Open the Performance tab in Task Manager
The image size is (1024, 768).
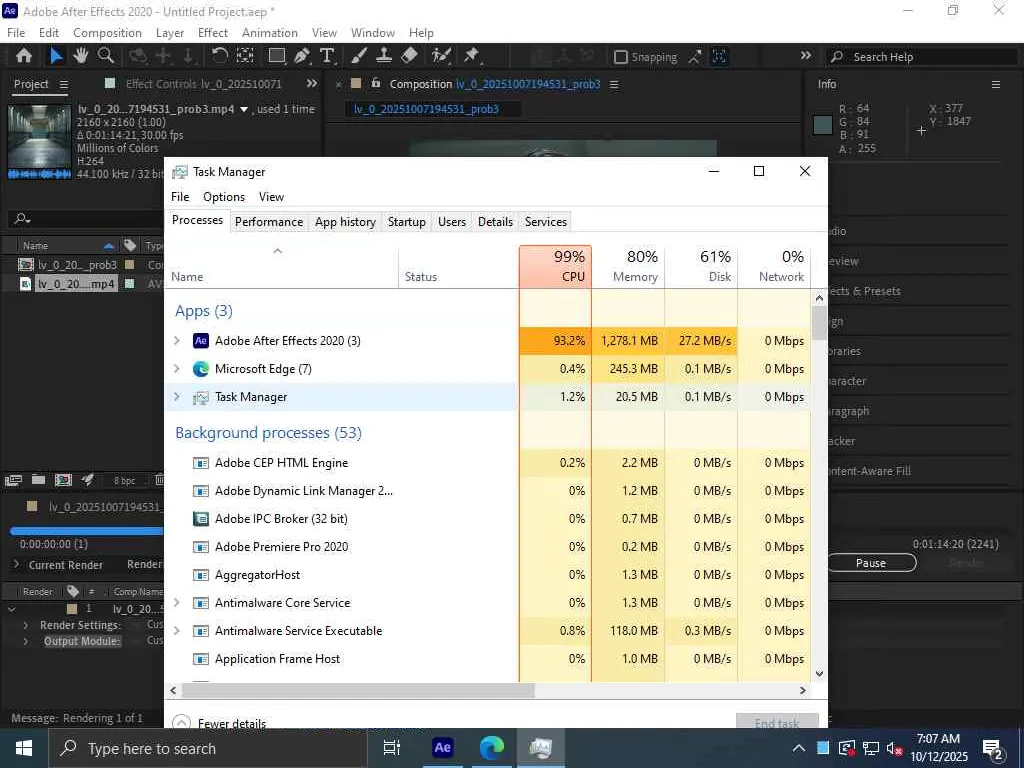point(269,222)
